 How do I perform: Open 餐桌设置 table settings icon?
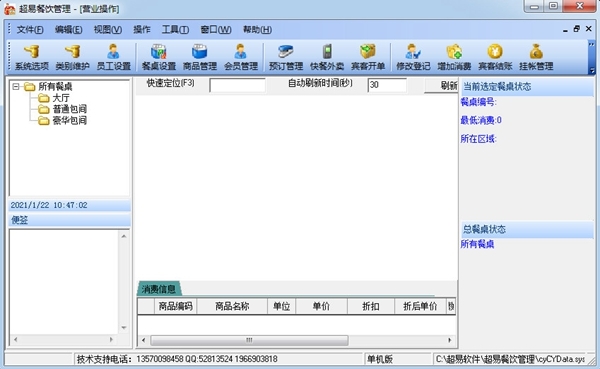point(159,57)
